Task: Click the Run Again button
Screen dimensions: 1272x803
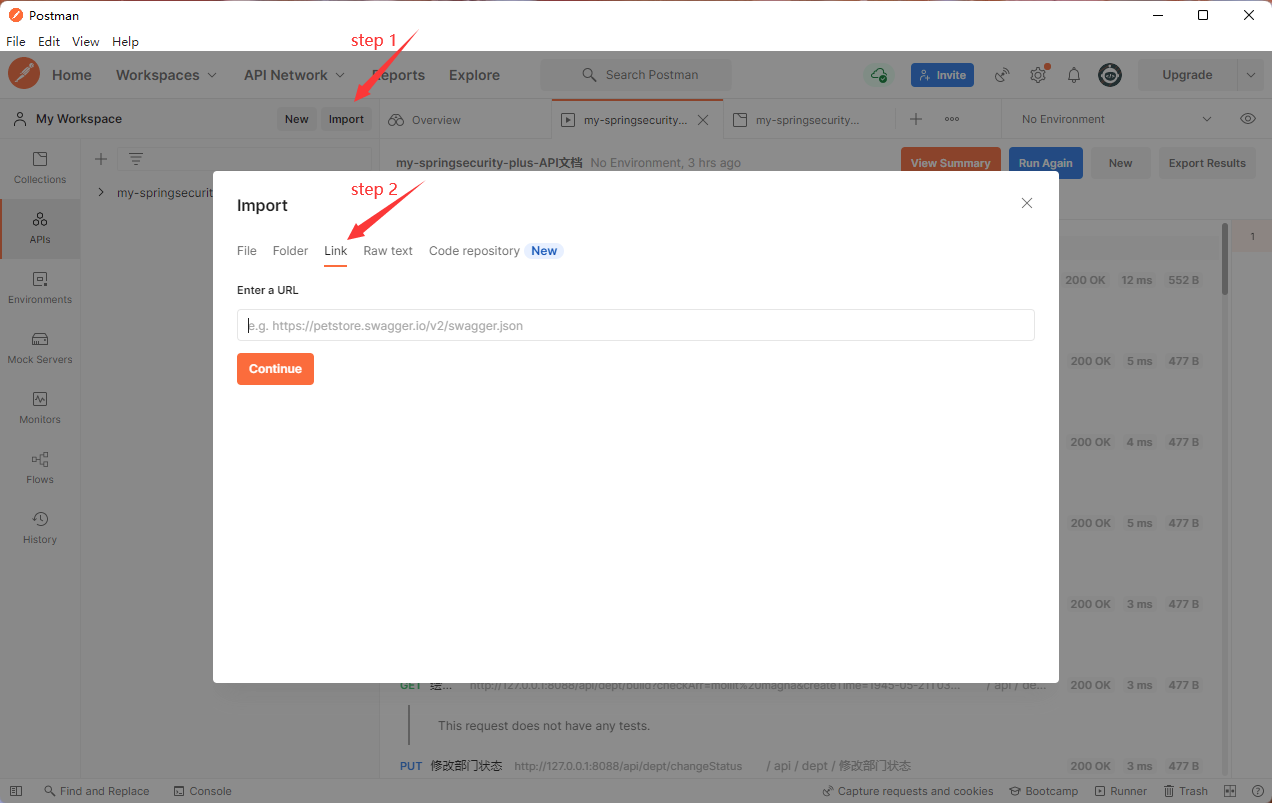Action: point(1045,163)
